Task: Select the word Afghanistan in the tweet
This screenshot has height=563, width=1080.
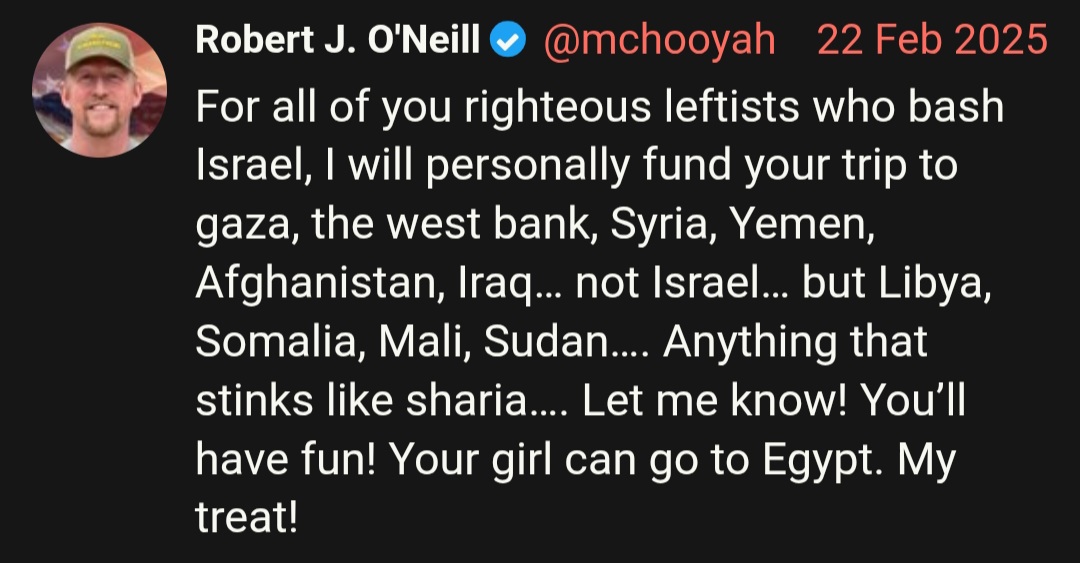Action: pos(315,285)
